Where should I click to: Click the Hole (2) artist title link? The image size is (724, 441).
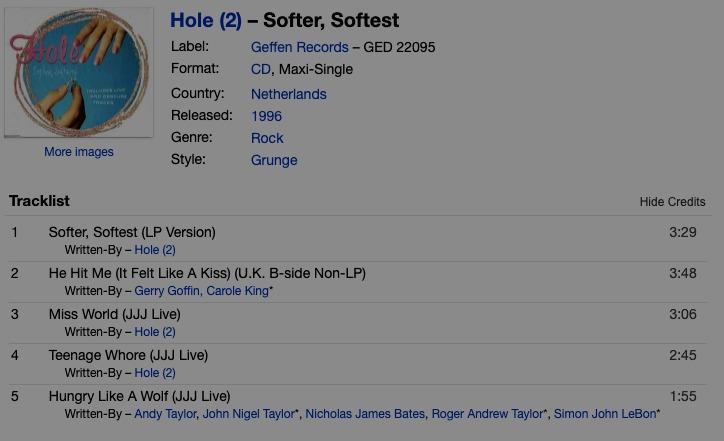click(205, 21)
